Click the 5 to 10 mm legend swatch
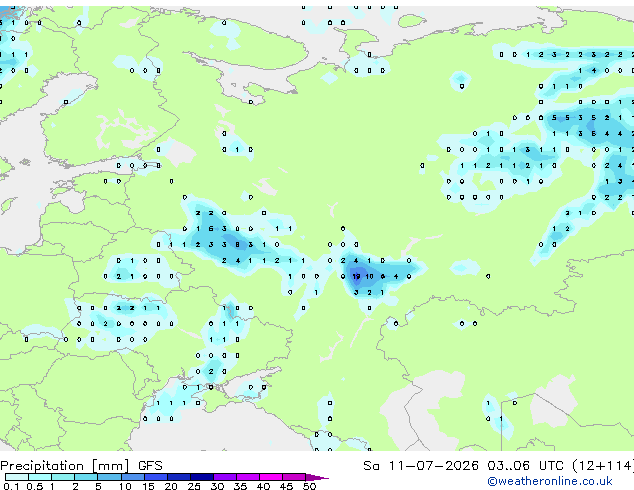This screenshot has width=634, height=490. pyautogui.click(x=109, y=477)
